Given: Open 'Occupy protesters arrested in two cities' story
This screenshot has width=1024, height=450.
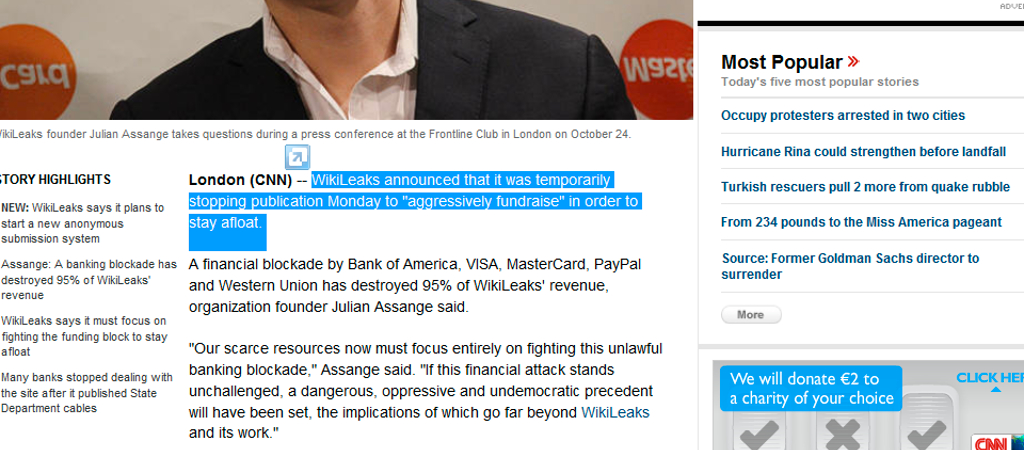Looking at the screenshot, I should [x=842, y=116].
